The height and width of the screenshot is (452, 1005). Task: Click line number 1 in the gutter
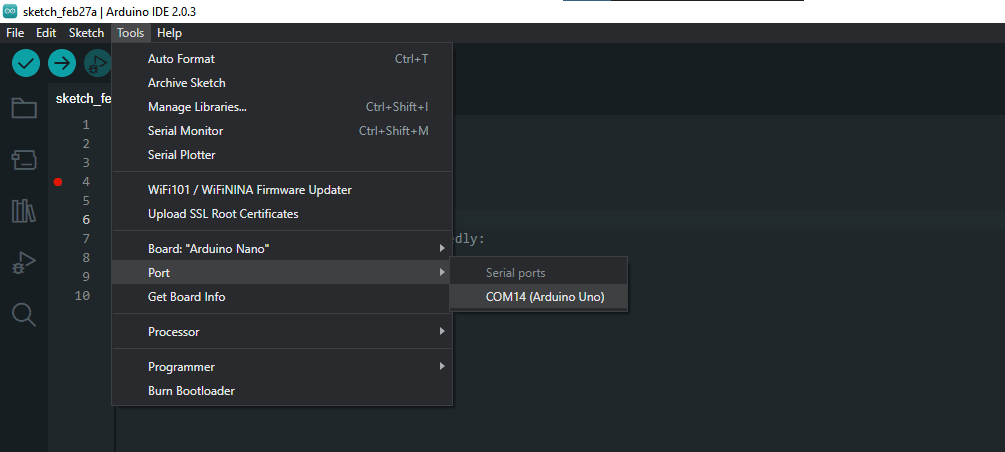click(86, 125)
